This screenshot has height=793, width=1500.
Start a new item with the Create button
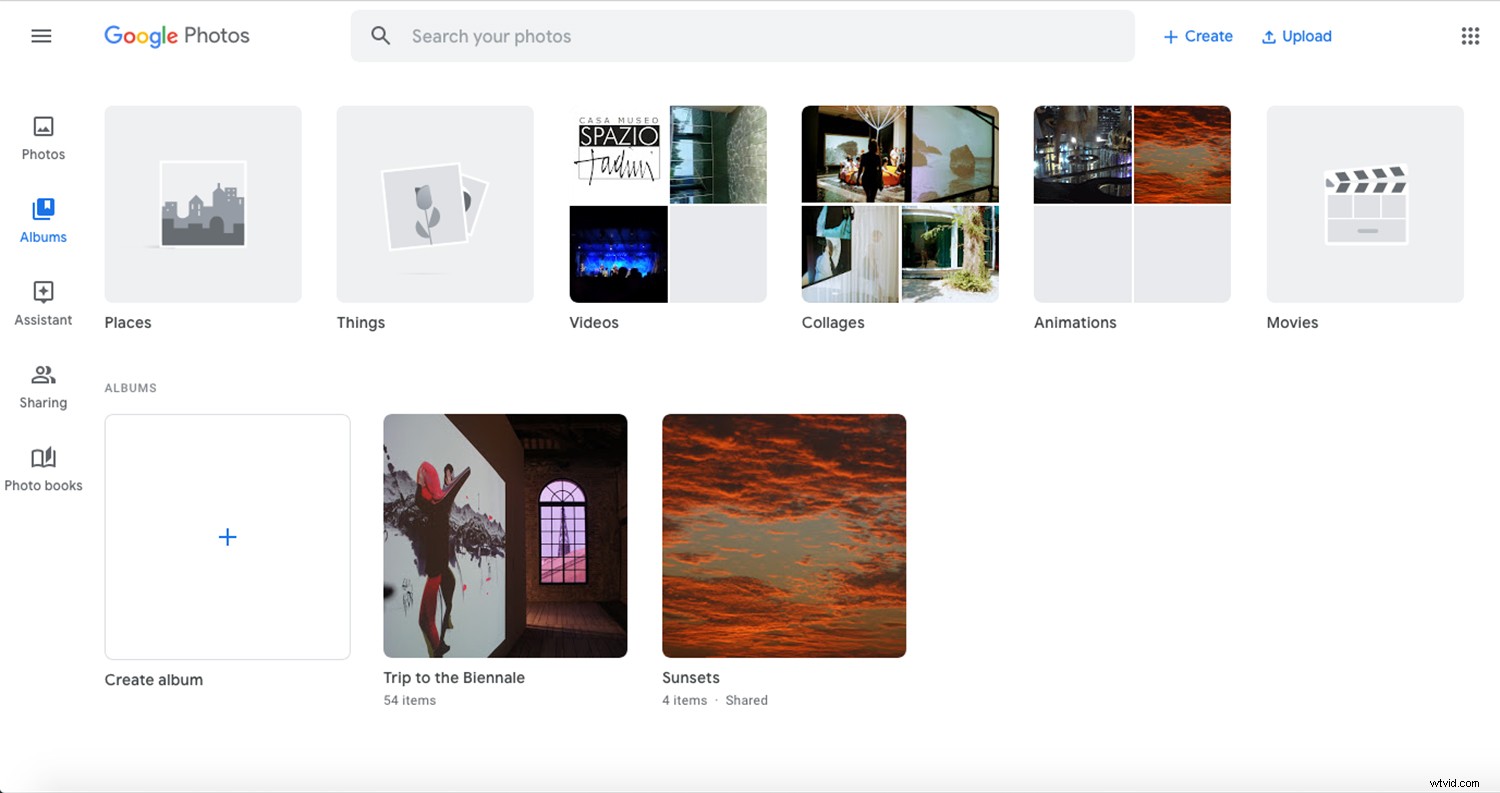[x=1197, y=36]
